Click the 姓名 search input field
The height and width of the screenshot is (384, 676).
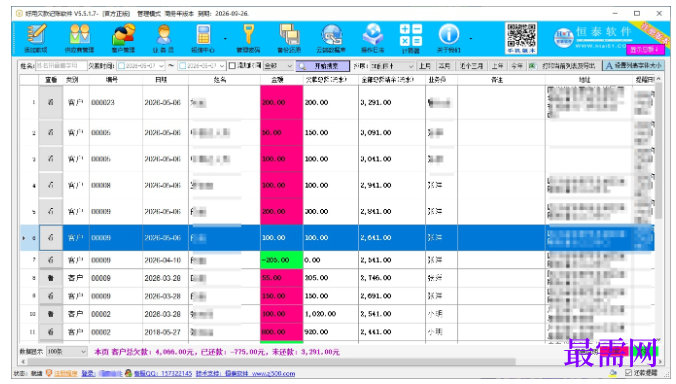tap(61, 66)
